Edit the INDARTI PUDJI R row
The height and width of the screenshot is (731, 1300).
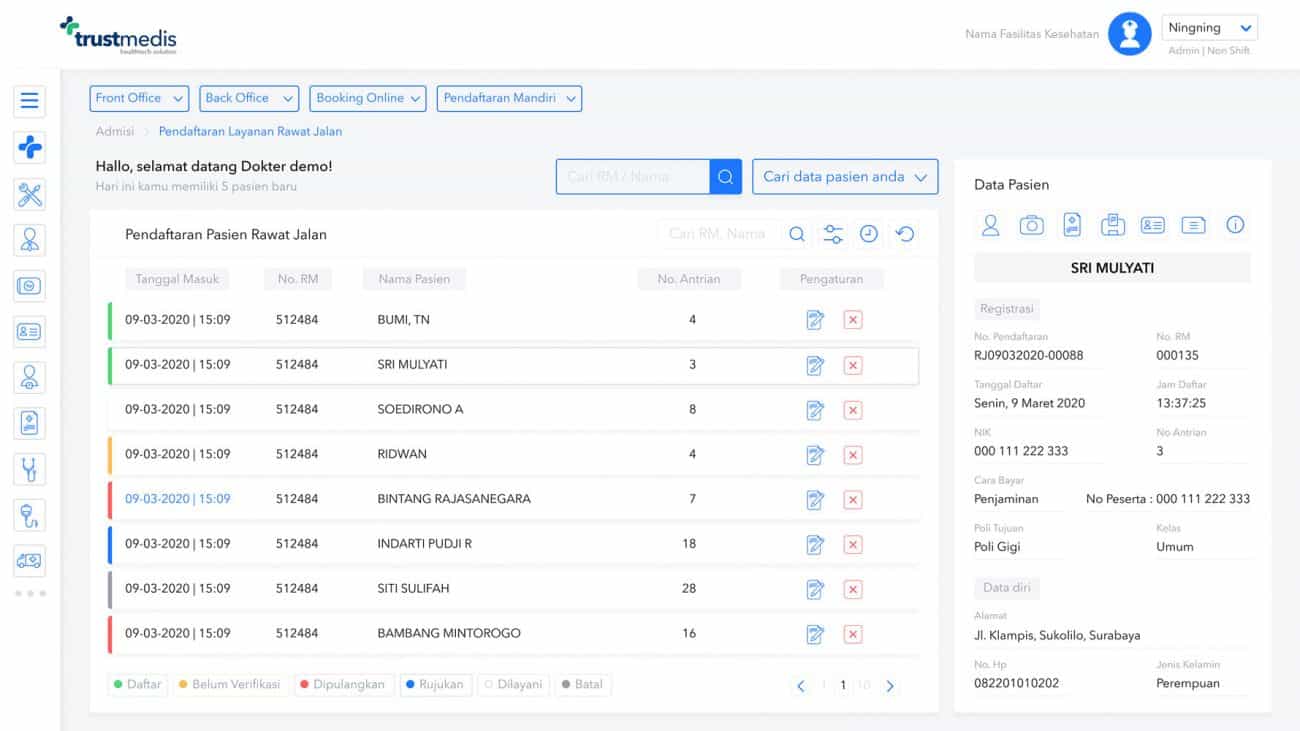coord(815,544)
